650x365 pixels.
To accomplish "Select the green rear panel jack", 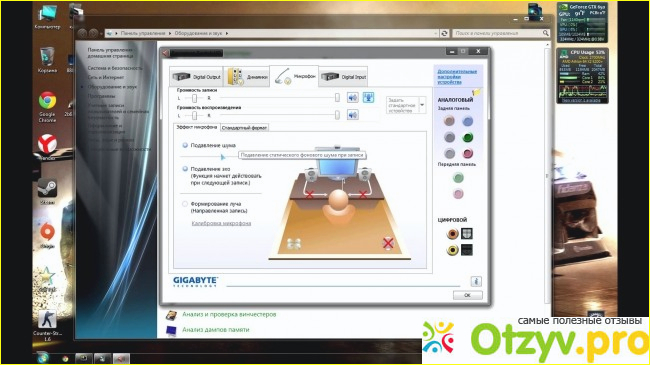I will coord(468,137).
